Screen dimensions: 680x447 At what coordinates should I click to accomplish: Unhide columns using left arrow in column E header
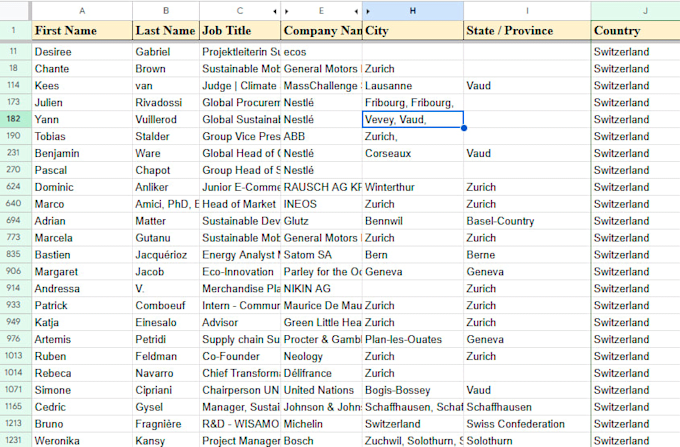pyautogui.click(x=356, y=11)
